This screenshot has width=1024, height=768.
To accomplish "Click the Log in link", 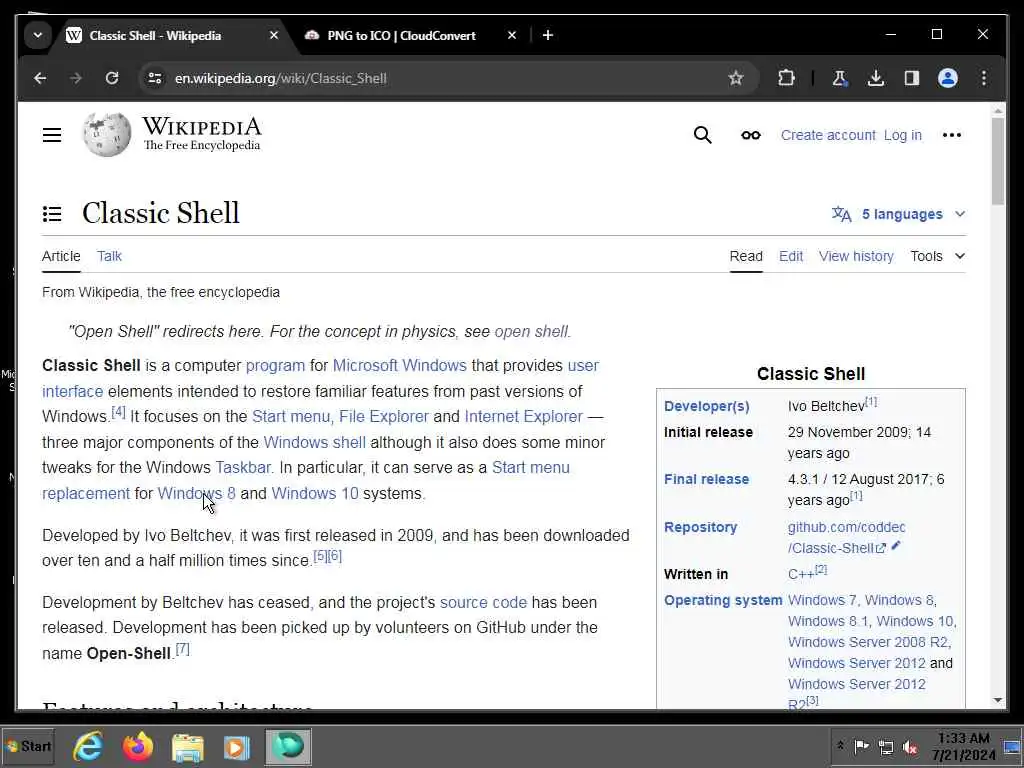I will [x=903, y=135].
